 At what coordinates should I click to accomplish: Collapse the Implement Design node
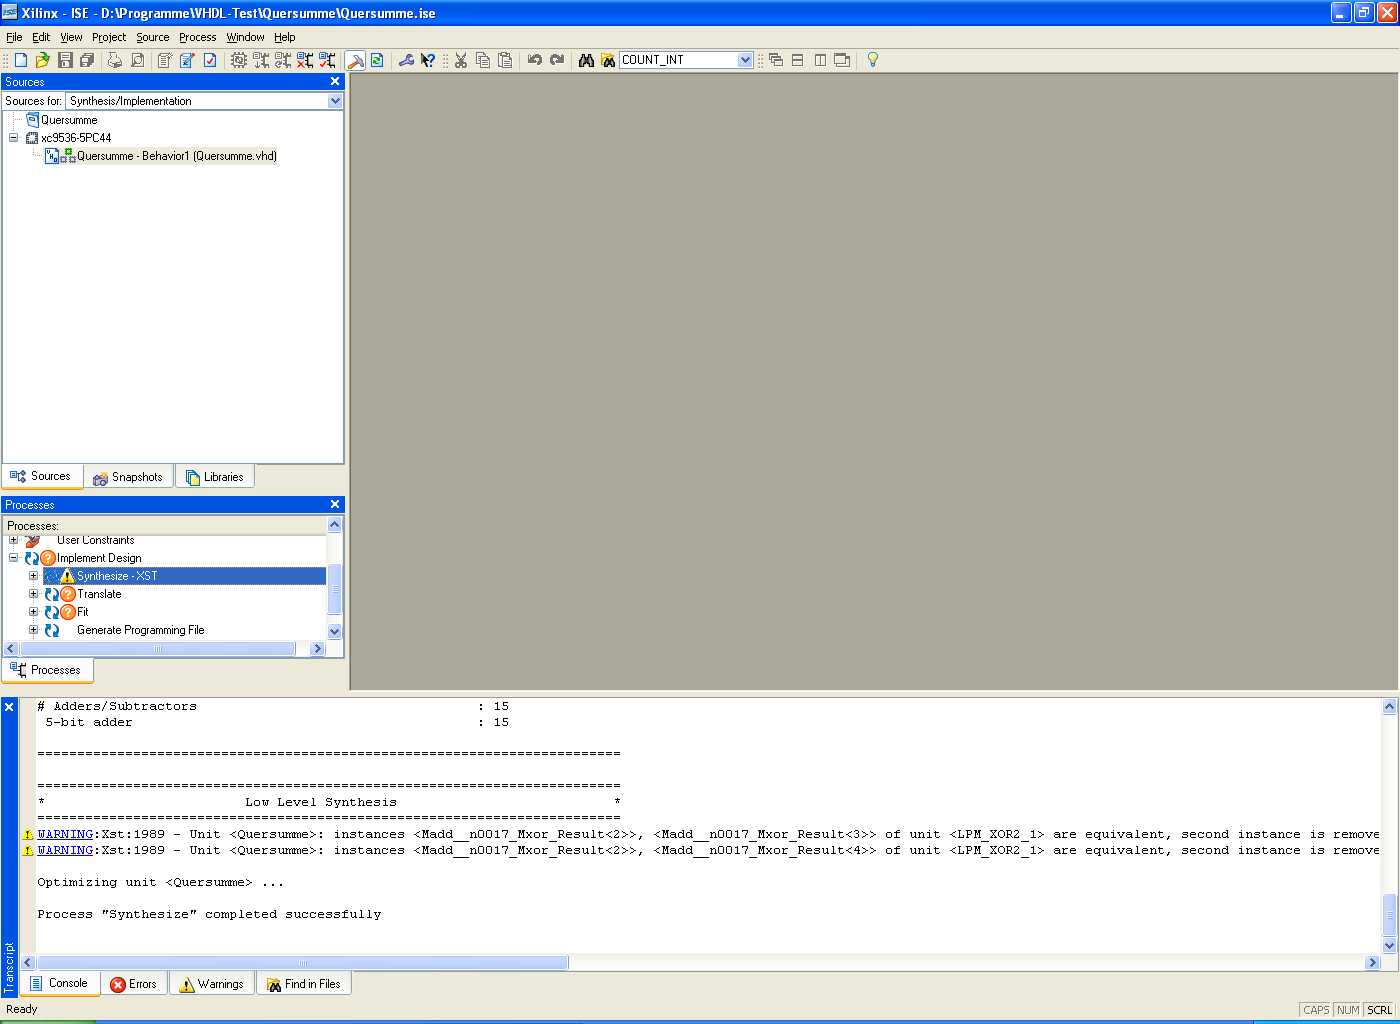pyautogui.click(x=14, y=558)
